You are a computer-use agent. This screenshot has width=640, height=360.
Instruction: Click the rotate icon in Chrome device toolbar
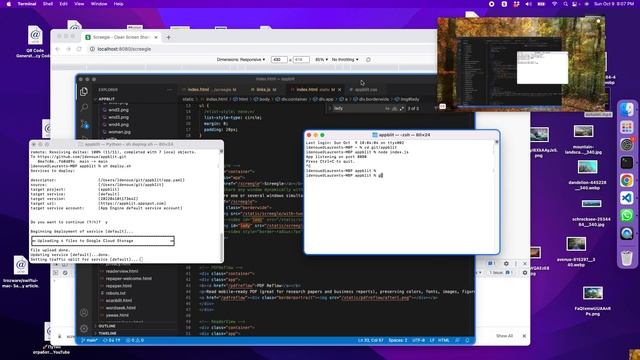tap(368, 60)
